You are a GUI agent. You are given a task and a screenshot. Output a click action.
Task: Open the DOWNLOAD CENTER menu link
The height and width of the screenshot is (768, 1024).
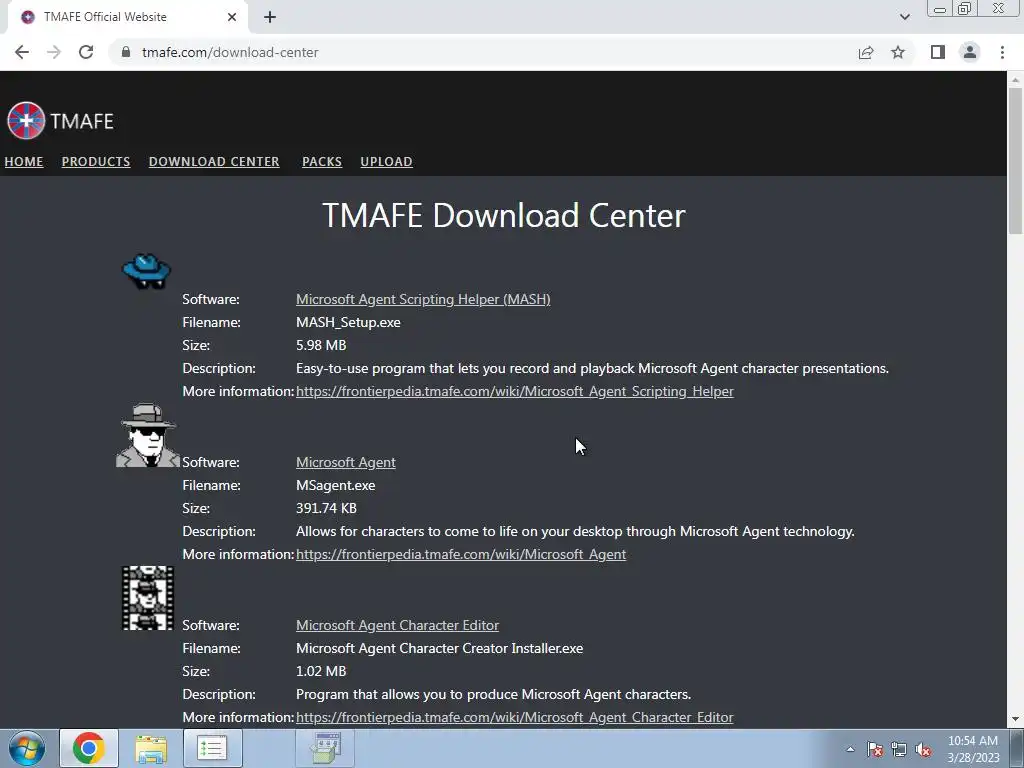click(214, 161)
